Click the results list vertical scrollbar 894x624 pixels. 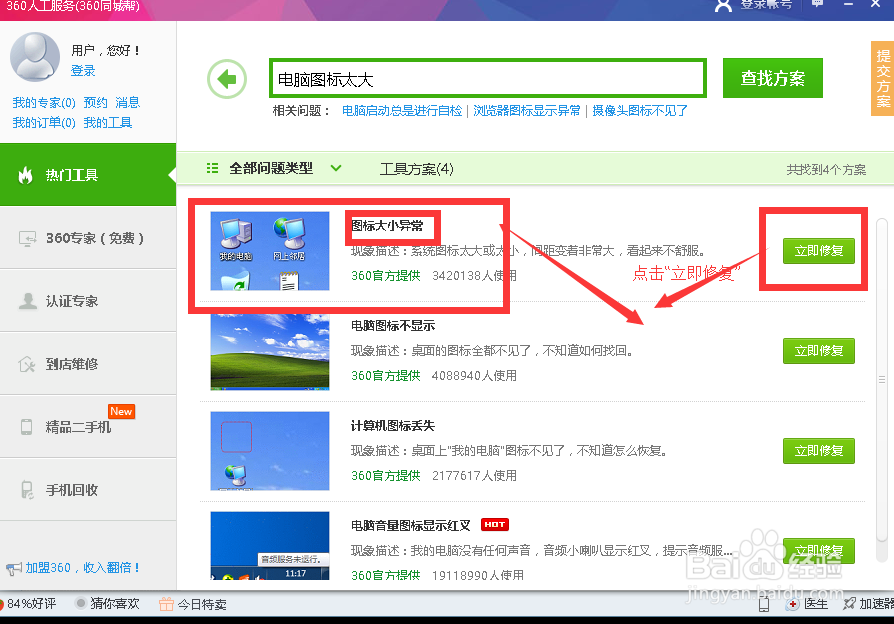pos(882,379)
